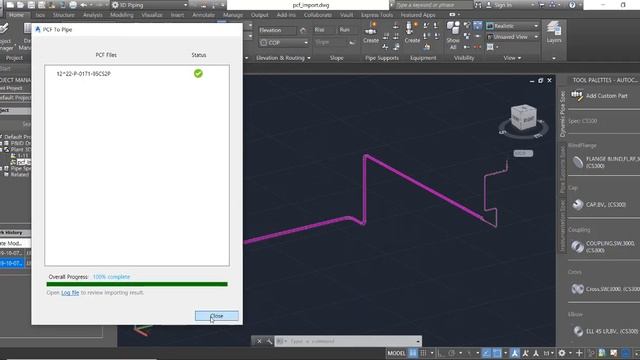Click the Undo arrow in quick access toolbar

pyautogui.click(x=83, y=5)
